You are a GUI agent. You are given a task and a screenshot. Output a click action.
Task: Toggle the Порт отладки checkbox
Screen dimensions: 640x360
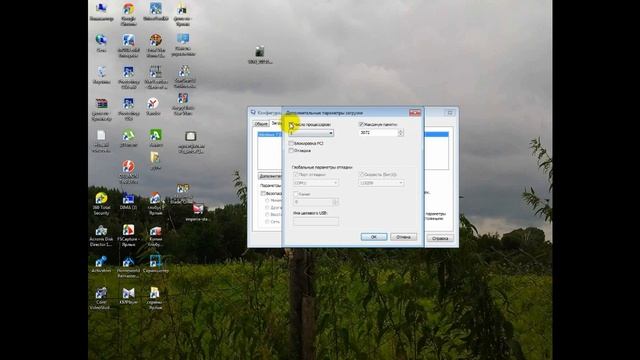tap(296, 174)
